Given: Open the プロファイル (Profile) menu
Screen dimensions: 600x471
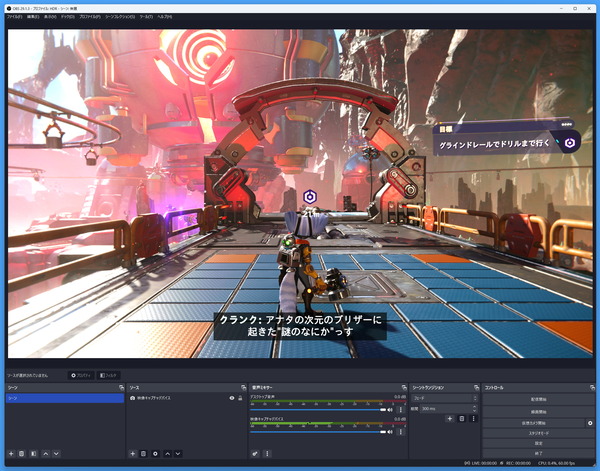Looking at the screenshot, I should (x=90, y=17).
